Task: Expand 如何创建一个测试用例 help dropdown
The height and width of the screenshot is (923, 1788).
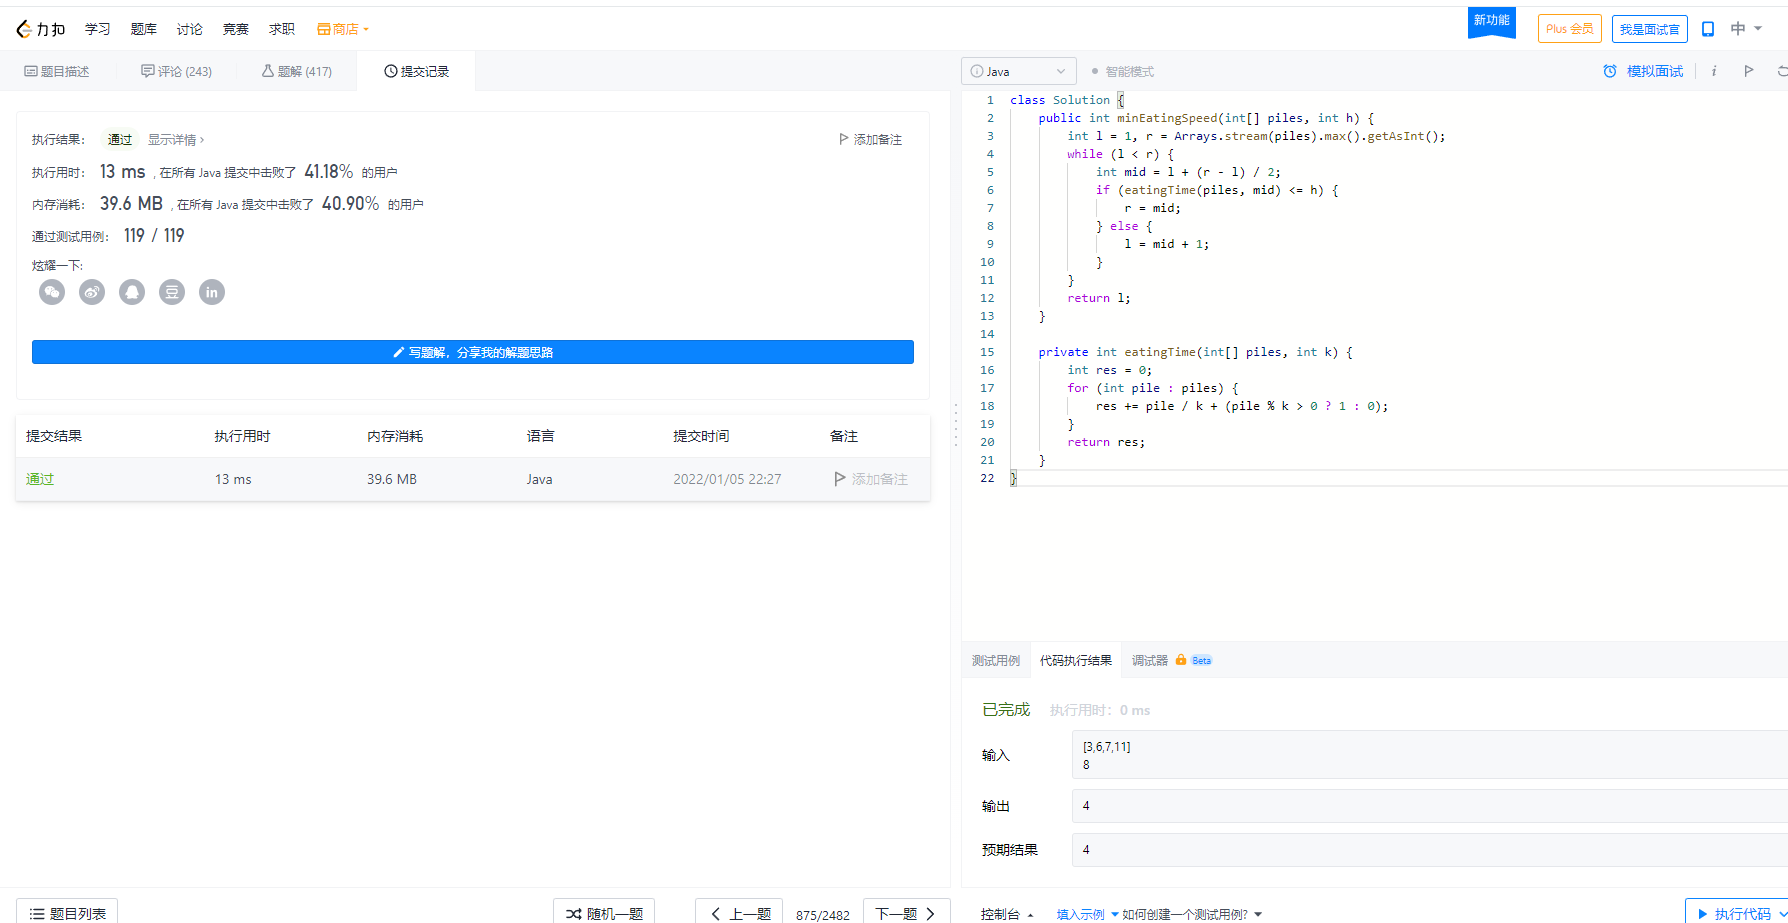Action: 1192,914
